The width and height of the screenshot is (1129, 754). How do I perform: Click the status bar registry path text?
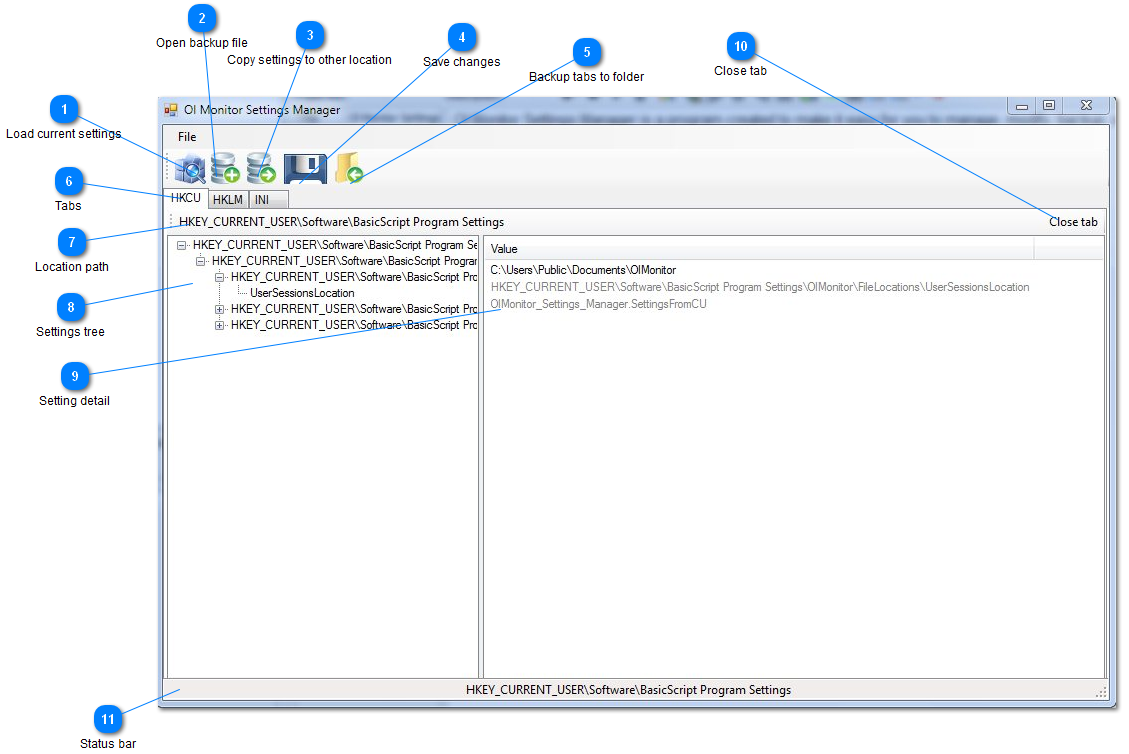[628, 690]
